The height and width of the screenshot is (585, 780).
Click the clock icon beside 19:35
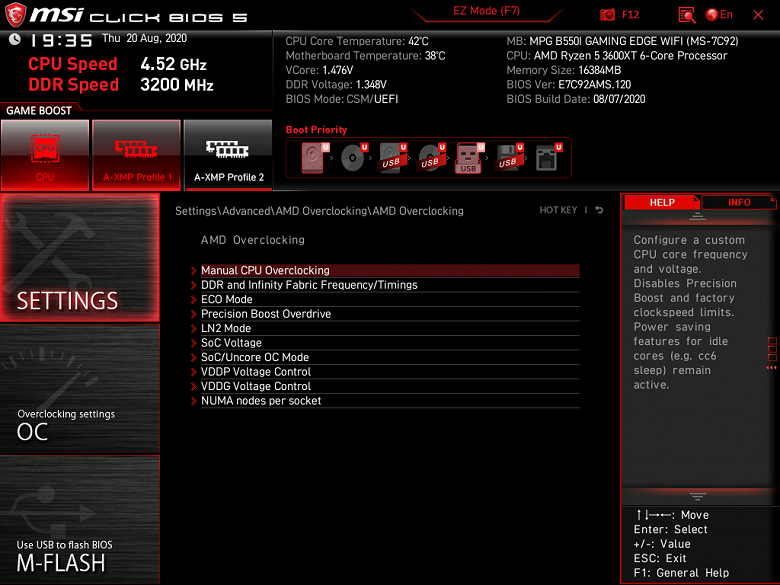pyautogui.click(x=15, y=39)
